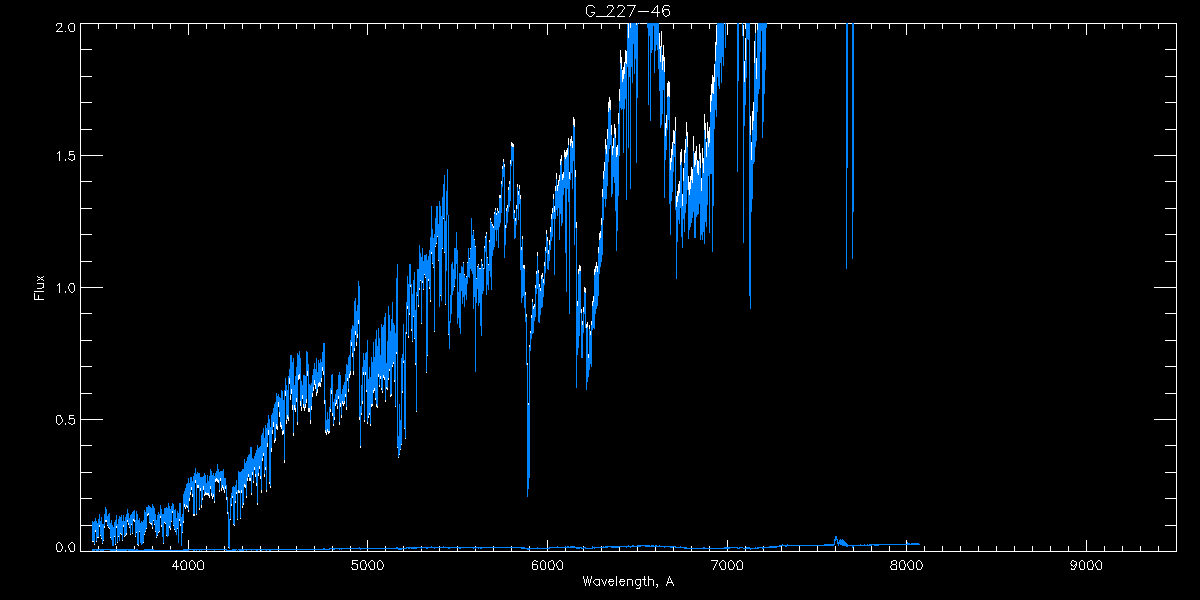Click the 'Wavelength, A' x-axis label
The image size is (1200, 600).
[627, 581]
